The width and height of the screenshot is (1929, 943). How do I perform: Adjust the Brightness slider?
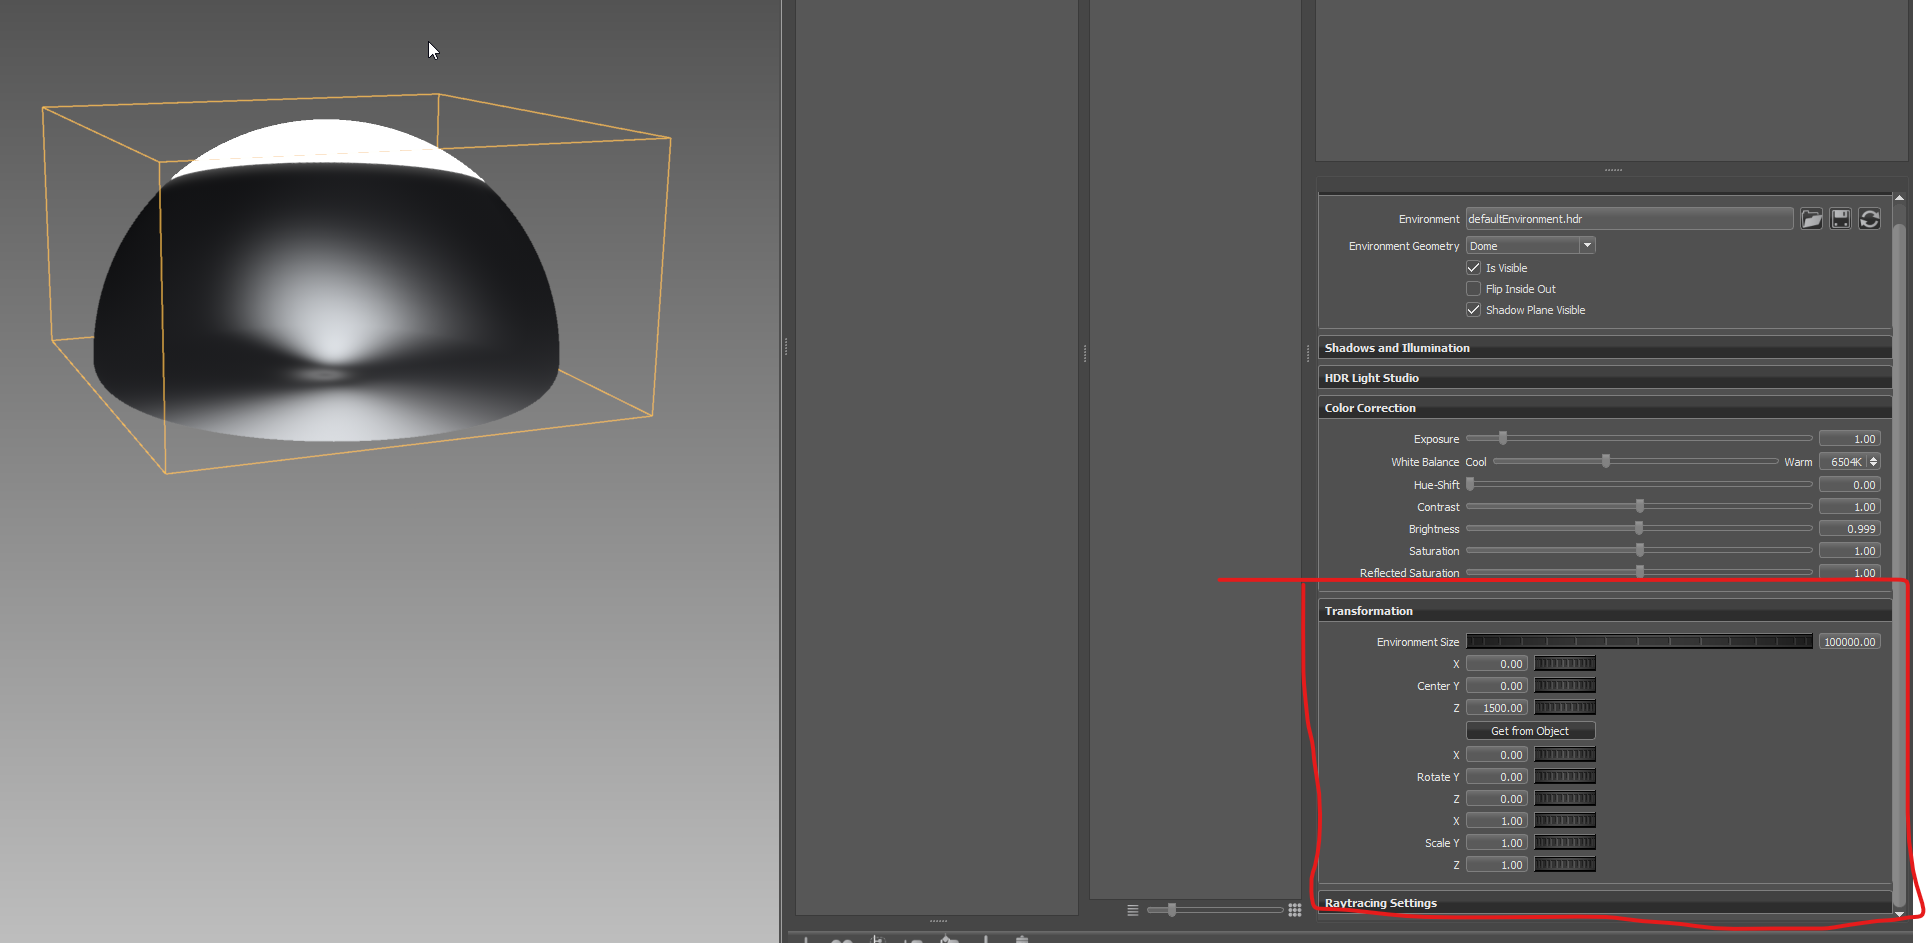pos(1639,528)
